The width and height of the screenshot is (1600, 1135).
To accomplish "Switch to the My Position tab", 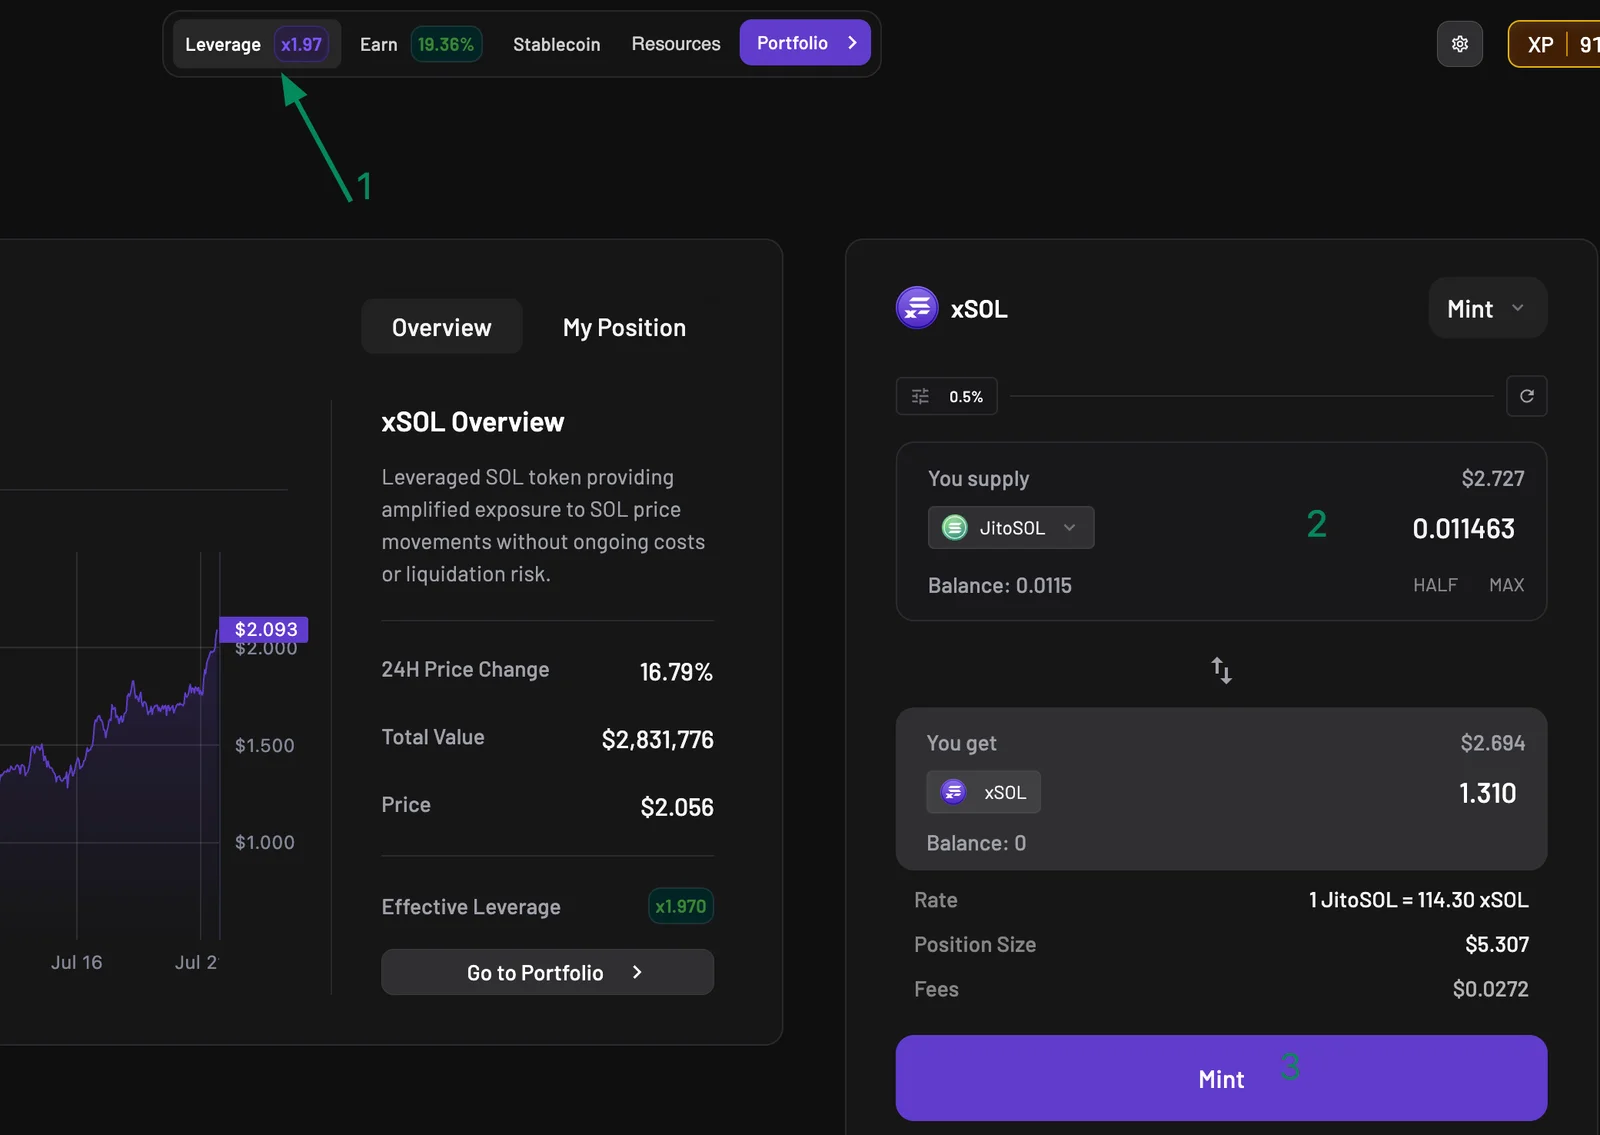I will (624, 327).
